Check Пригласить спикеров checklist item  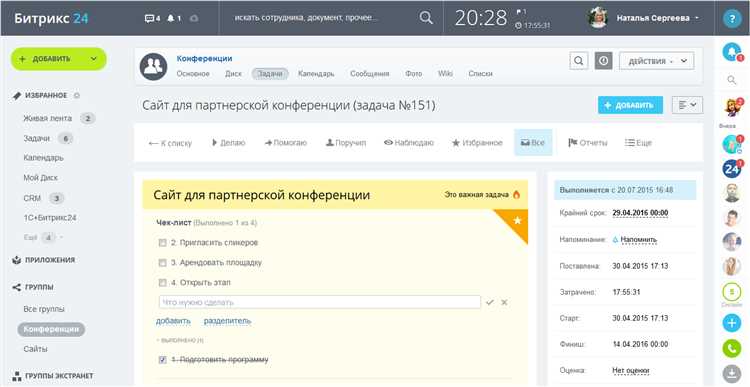pyautogui.click(x=163, y=243)
